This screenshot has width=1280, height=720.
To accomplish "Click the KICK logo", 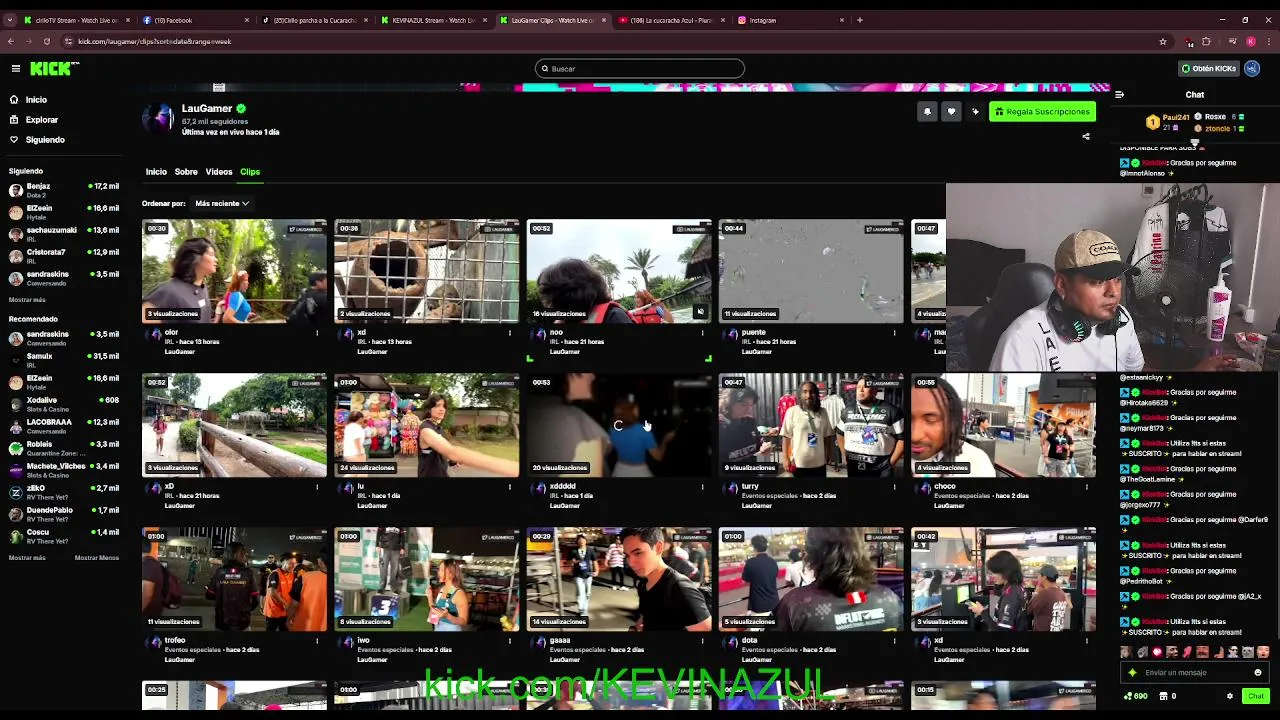I will [54, 68].
